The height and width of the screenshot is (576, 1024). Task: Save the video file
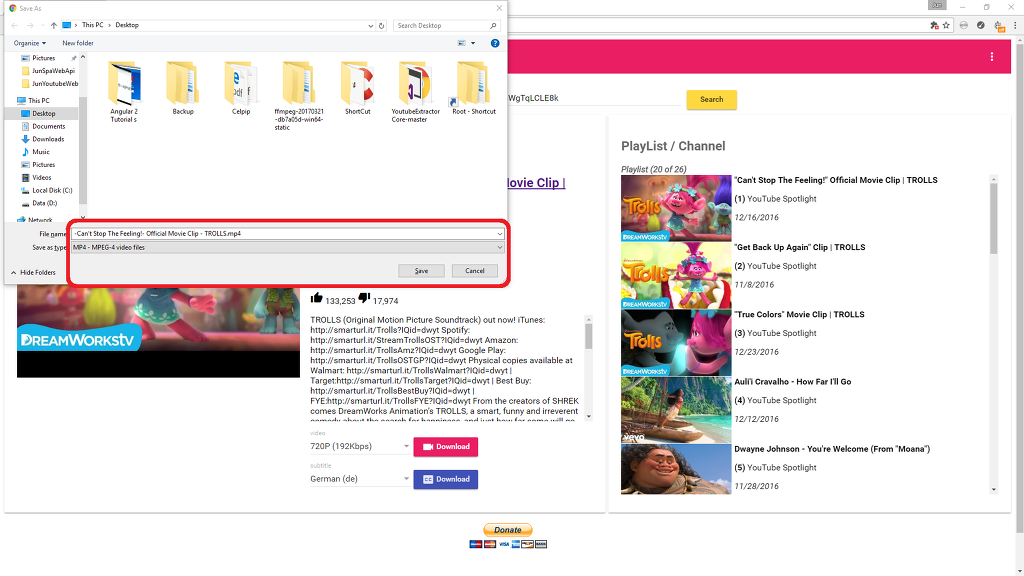point(421,271)
